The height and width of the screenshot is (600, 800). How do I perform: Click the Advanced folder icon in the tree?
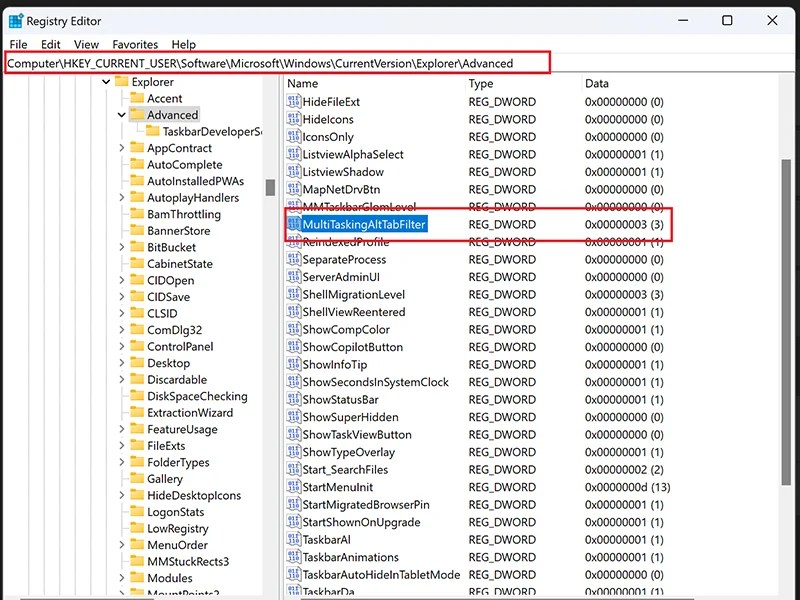137,114
